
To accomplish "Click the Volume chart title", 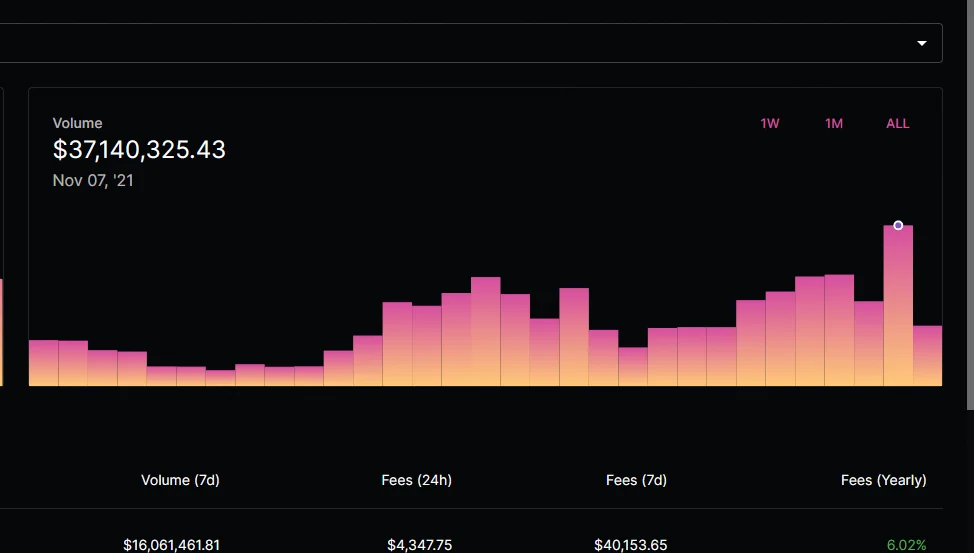I will (77, 123).
